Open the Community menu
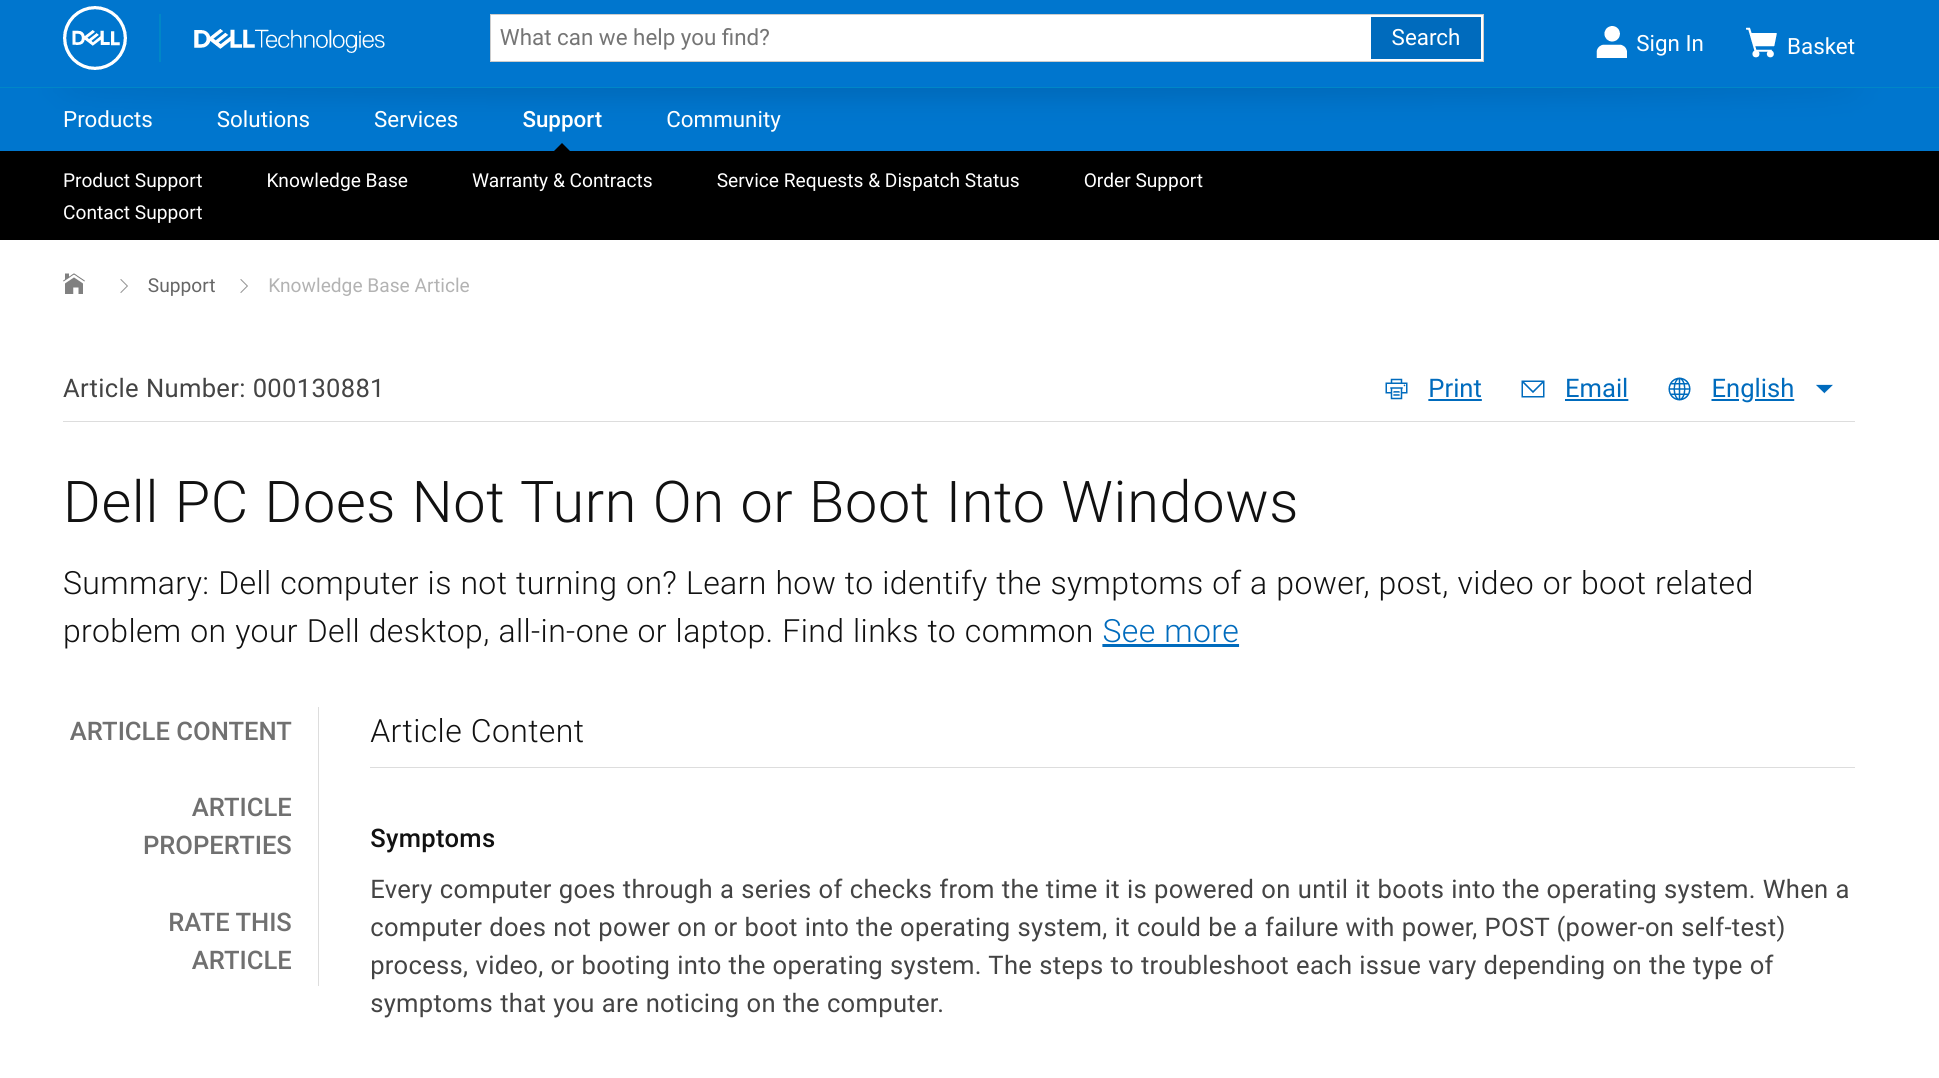1939x1078 pixels. coord(723,119)
